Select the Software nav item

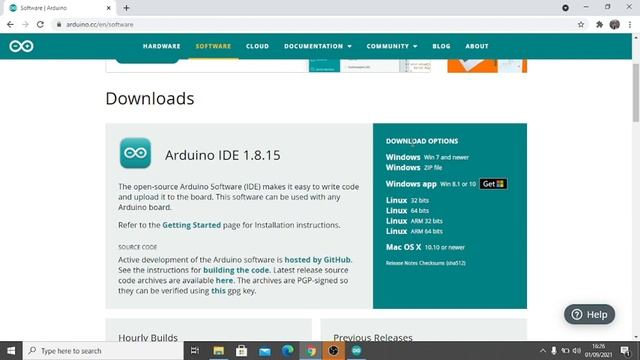click(213, 46)
